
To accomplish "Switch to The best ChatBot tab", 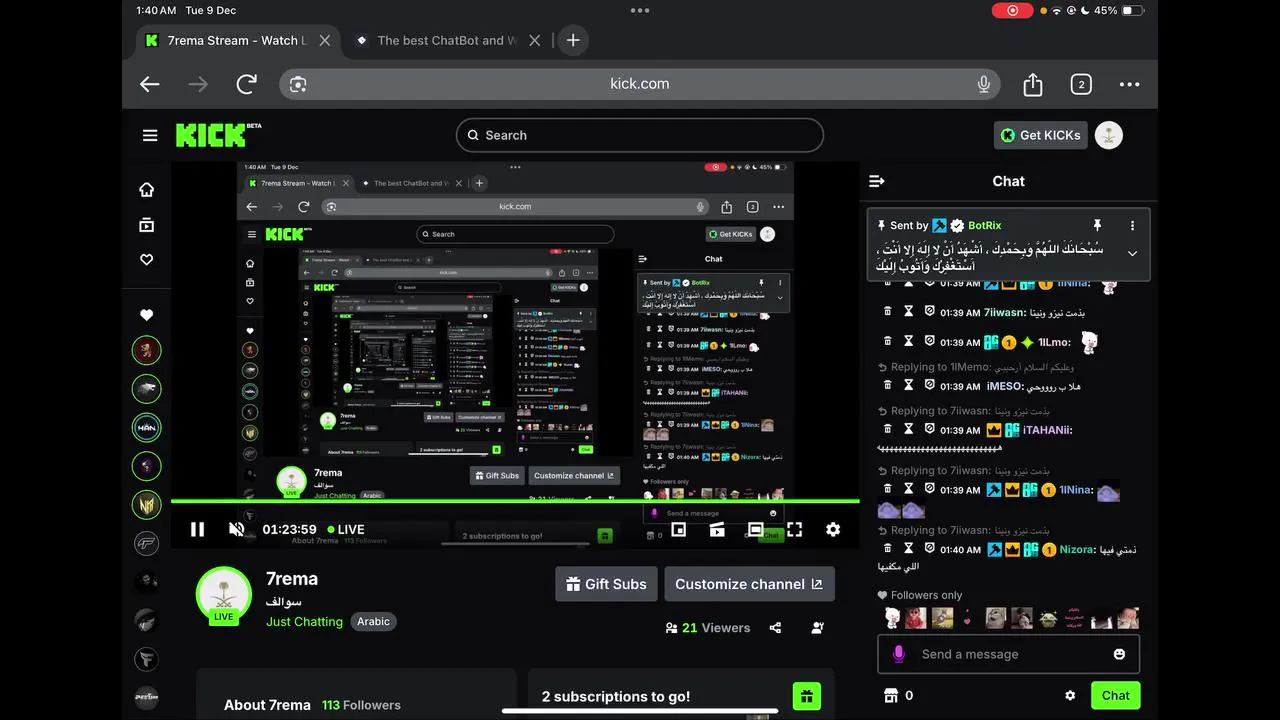I will coord(447,40).
